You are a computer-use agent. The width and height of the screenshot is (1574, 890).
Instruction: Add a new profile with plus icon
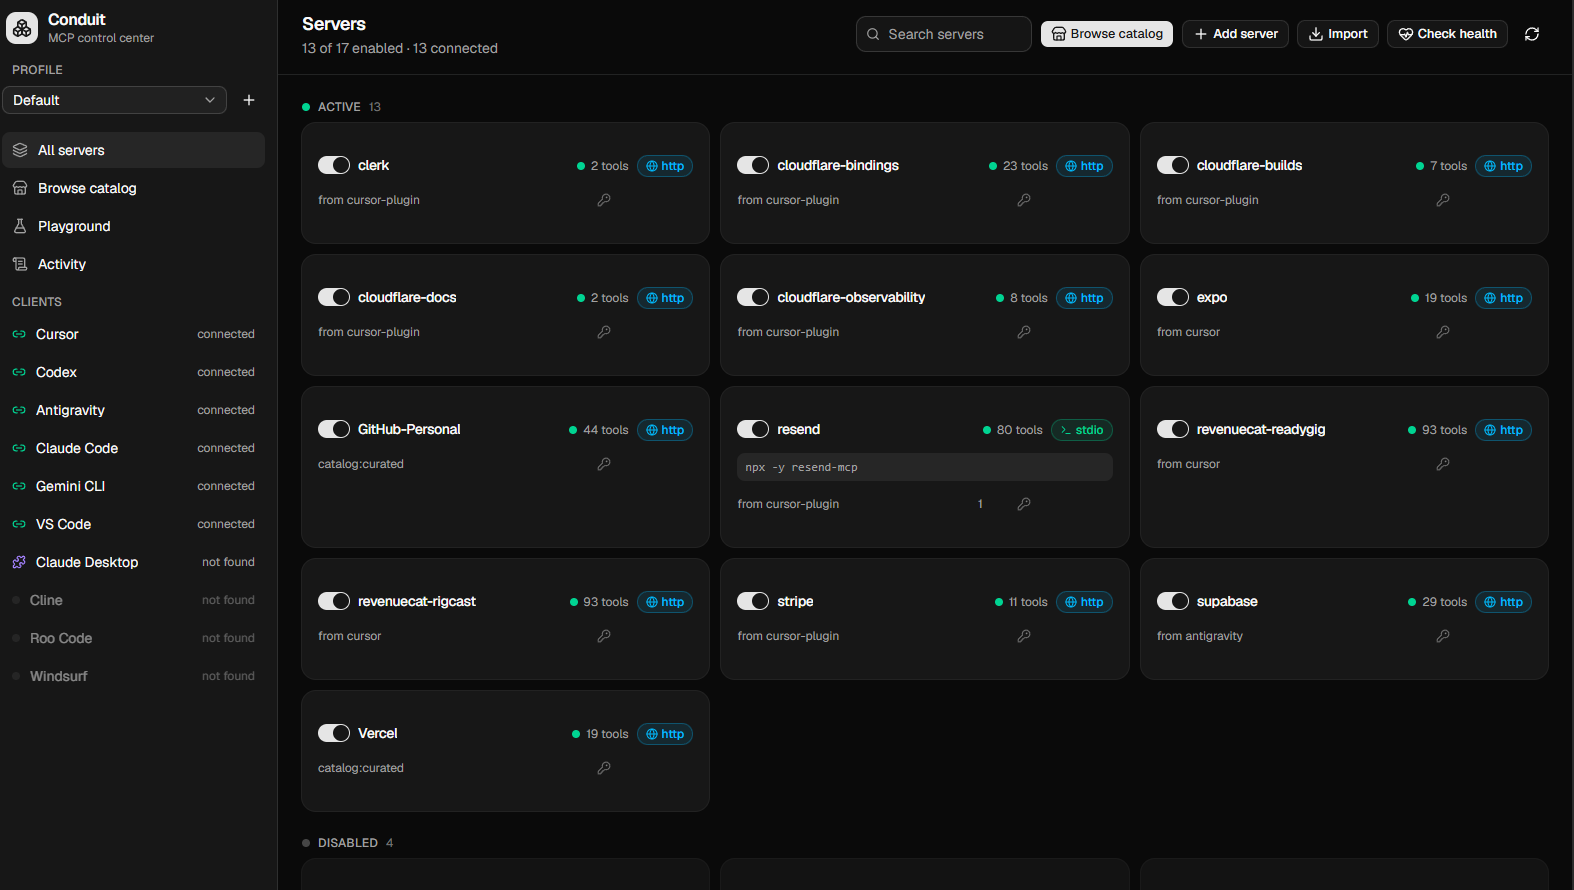pos(249,100)
